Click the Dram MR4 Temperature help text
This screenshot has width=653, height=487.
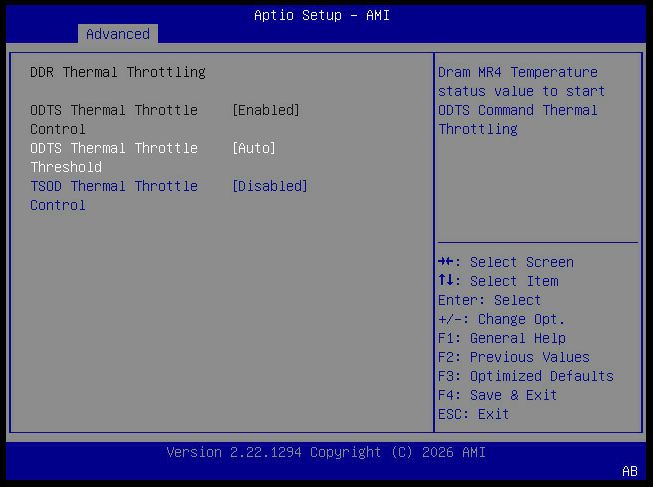521,100
